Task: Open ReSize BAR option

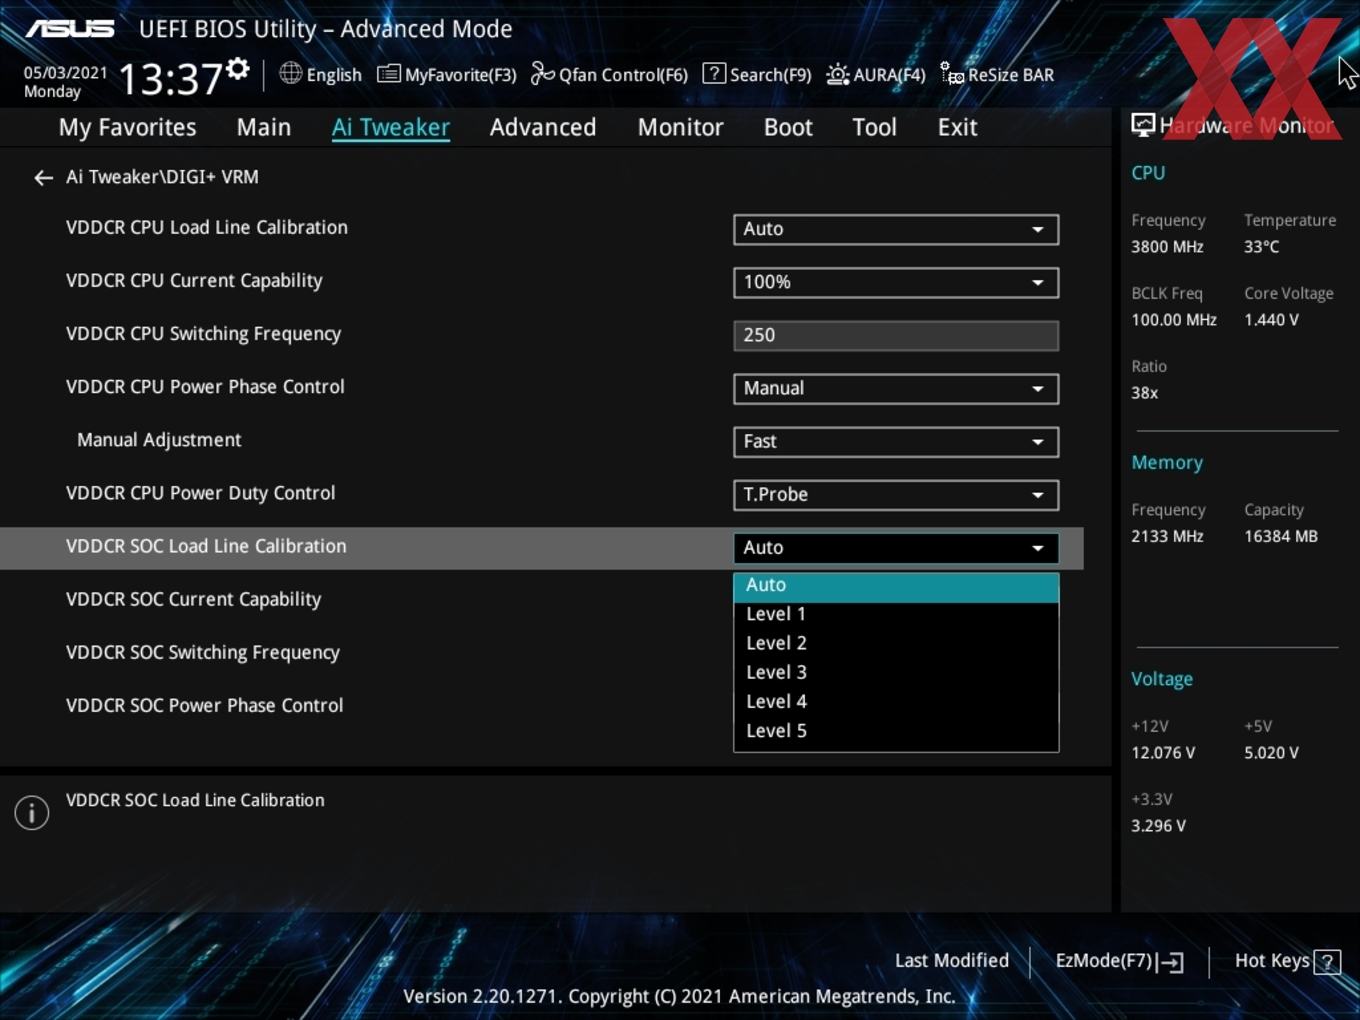Action: [x=997, y=74]
